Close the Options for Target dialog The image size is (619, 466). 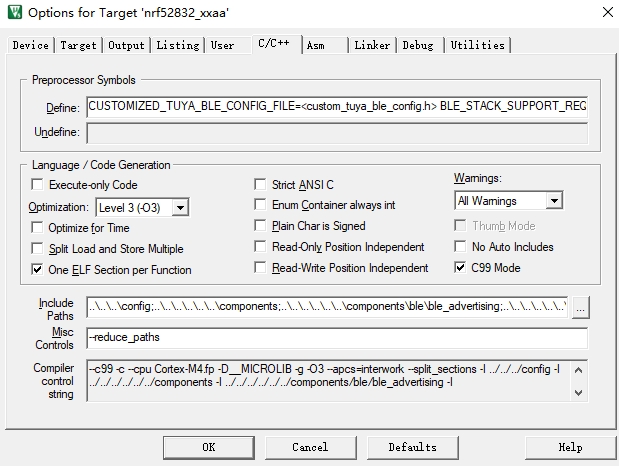coord(608,12)
